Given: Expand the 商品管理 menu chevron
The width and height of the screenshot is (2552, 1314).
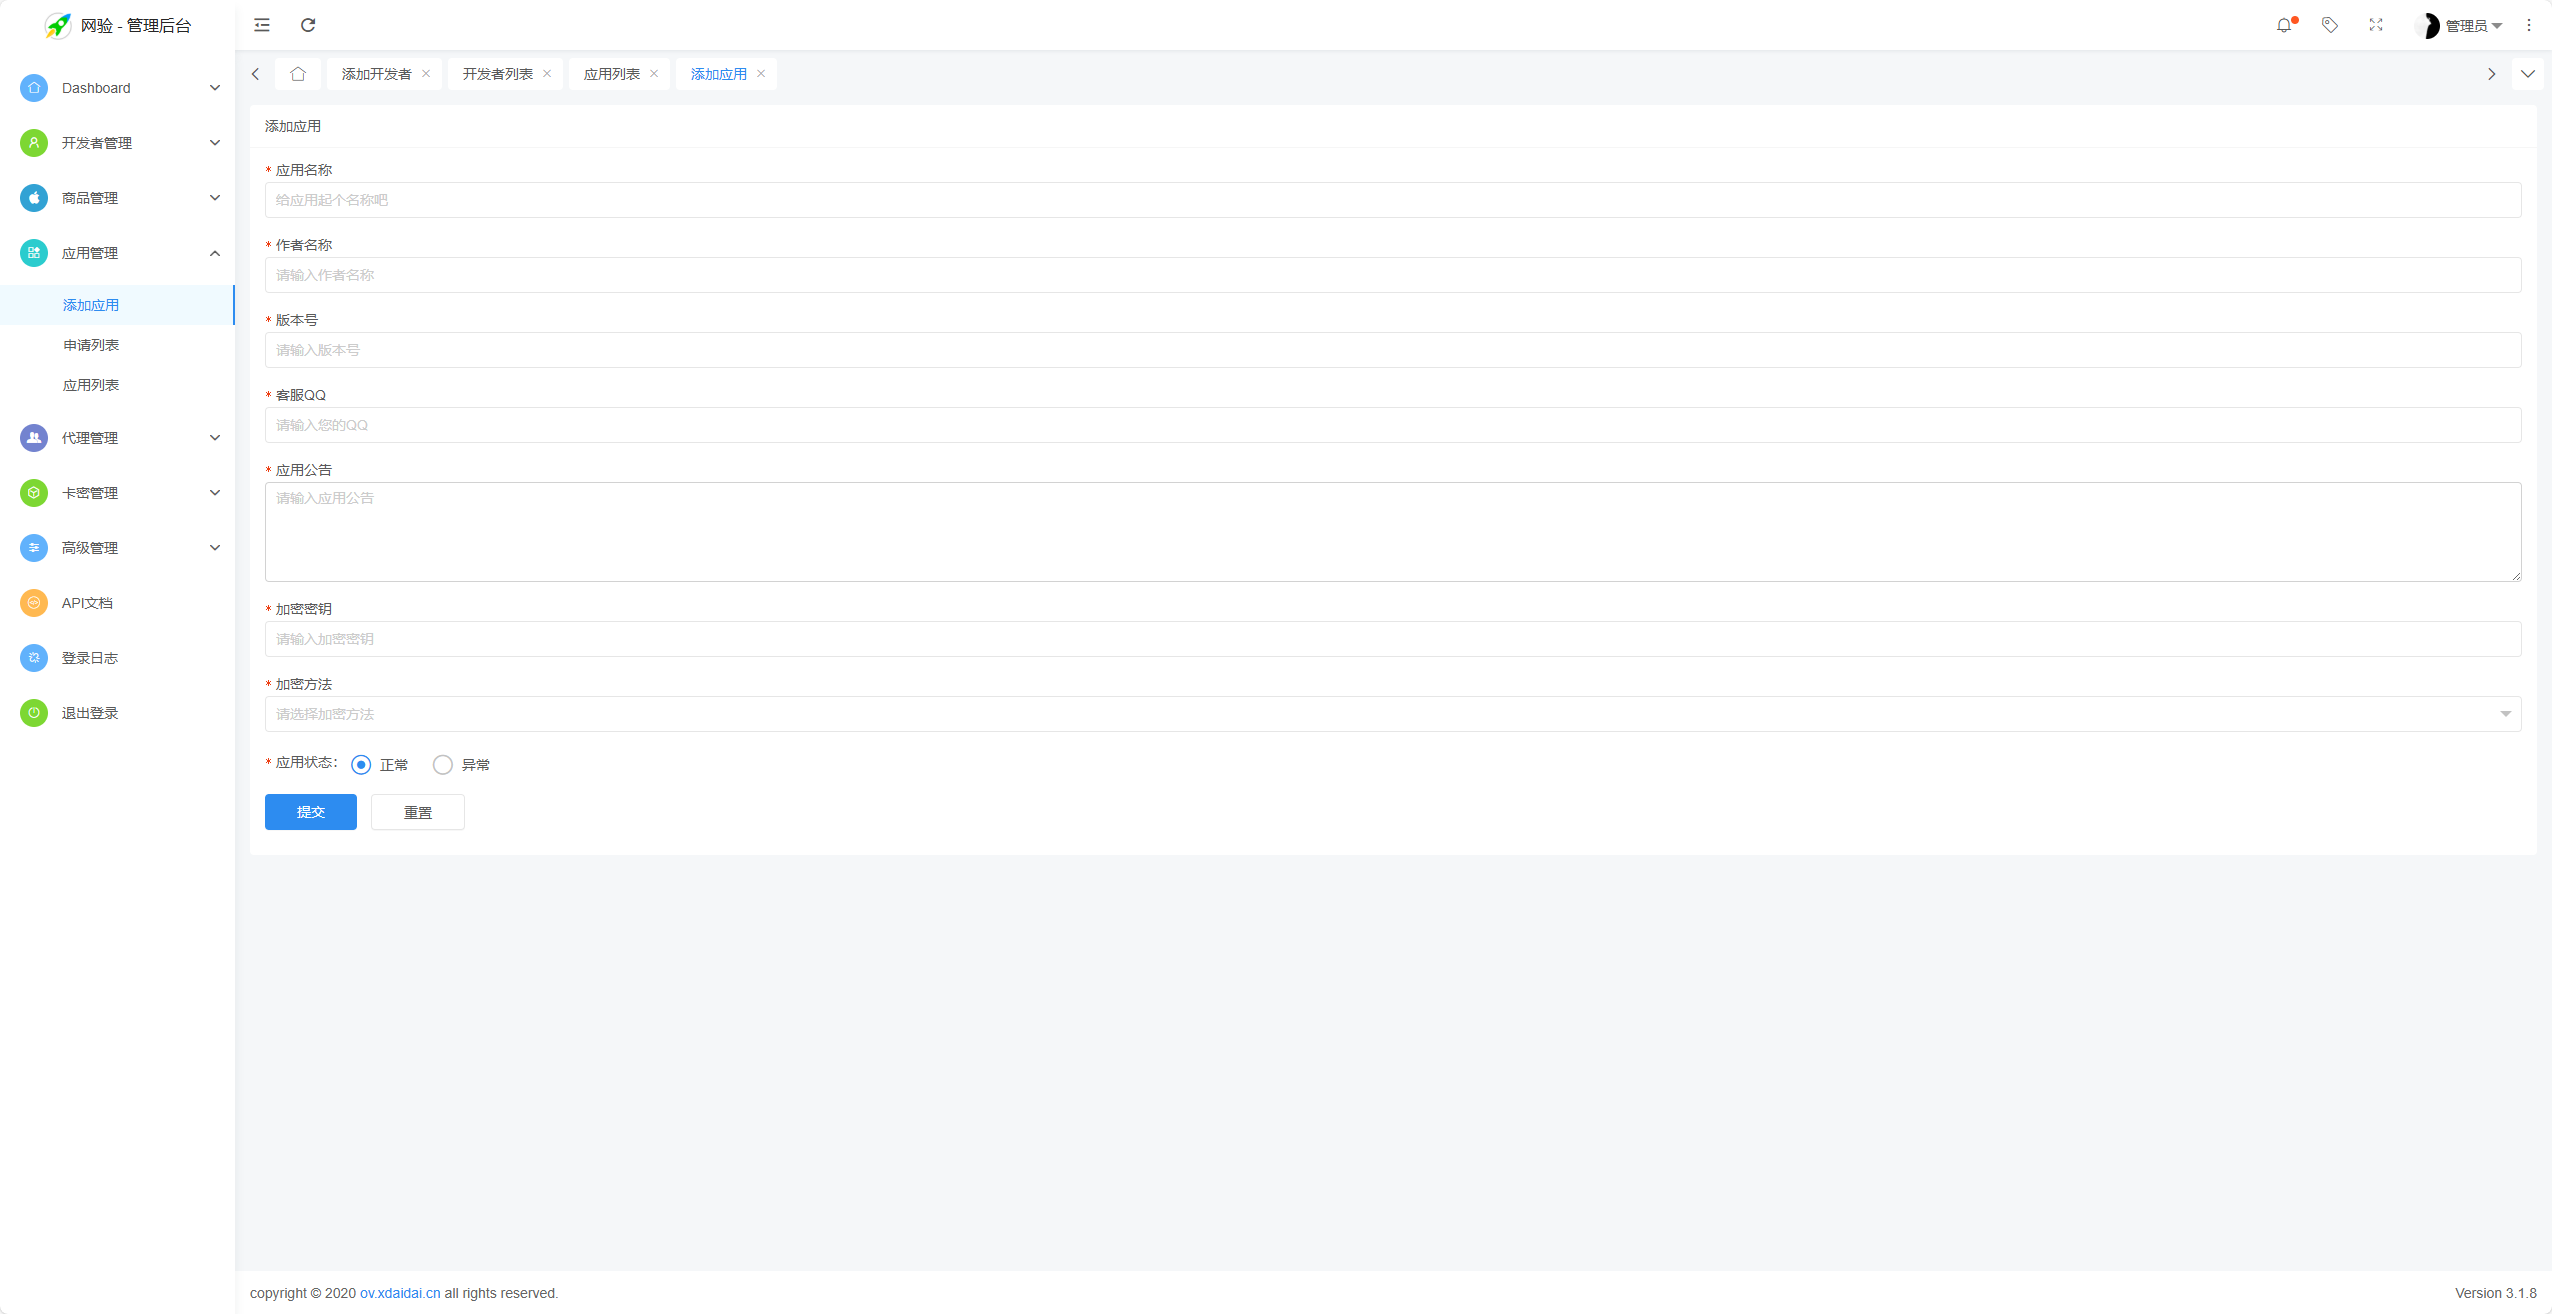Looking at the screenshot, I should click(215, 198).
